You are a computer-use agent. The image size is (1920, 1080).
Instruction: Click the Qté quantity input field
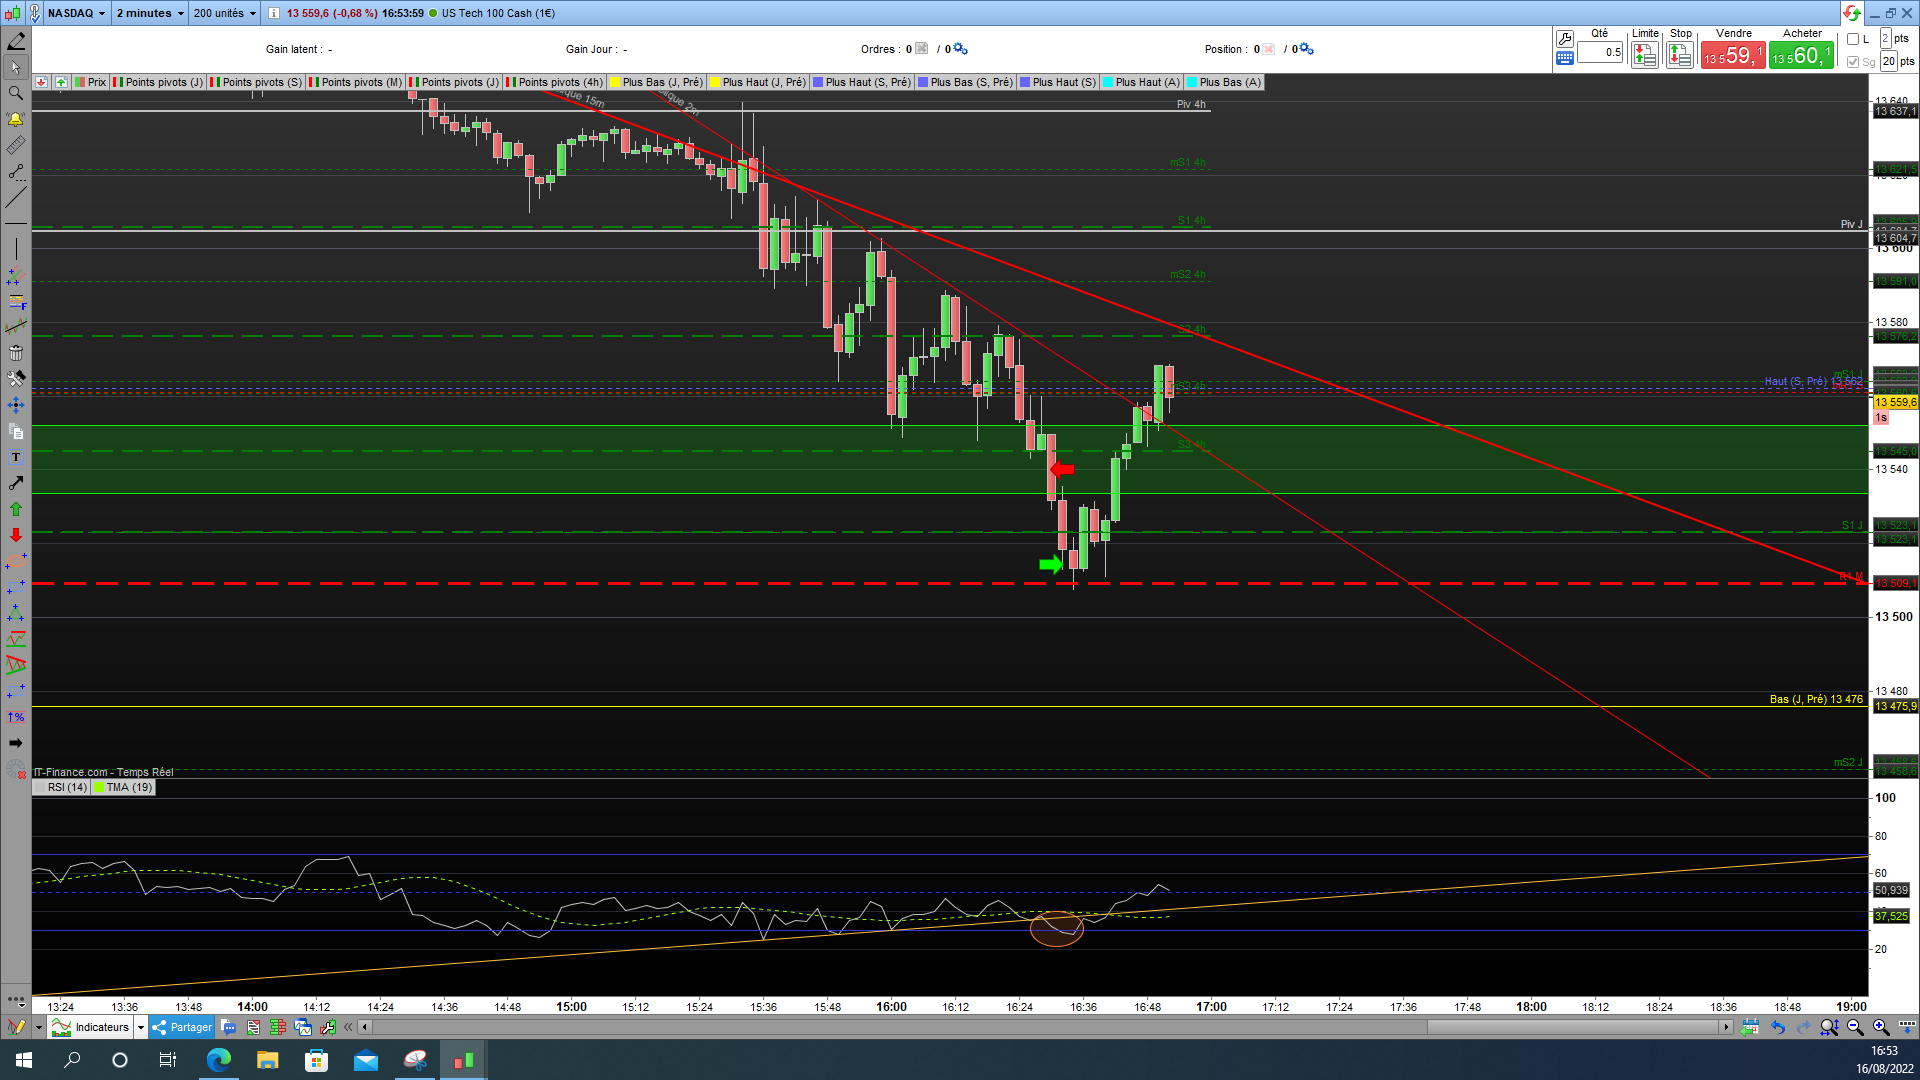point(1600,52)
